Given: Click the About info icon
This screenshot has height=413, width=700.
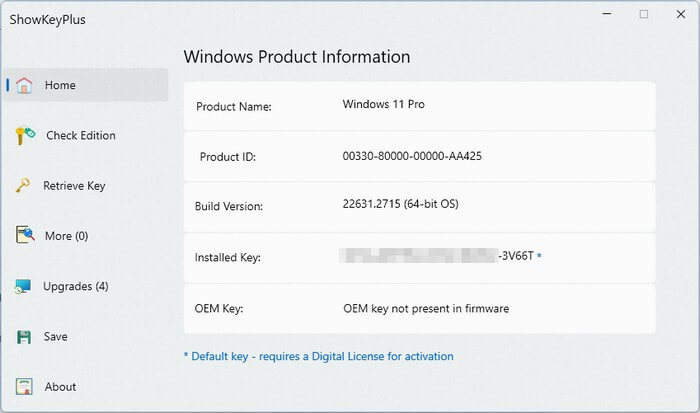Looking at the screenshot, I should tap(25, 387).
